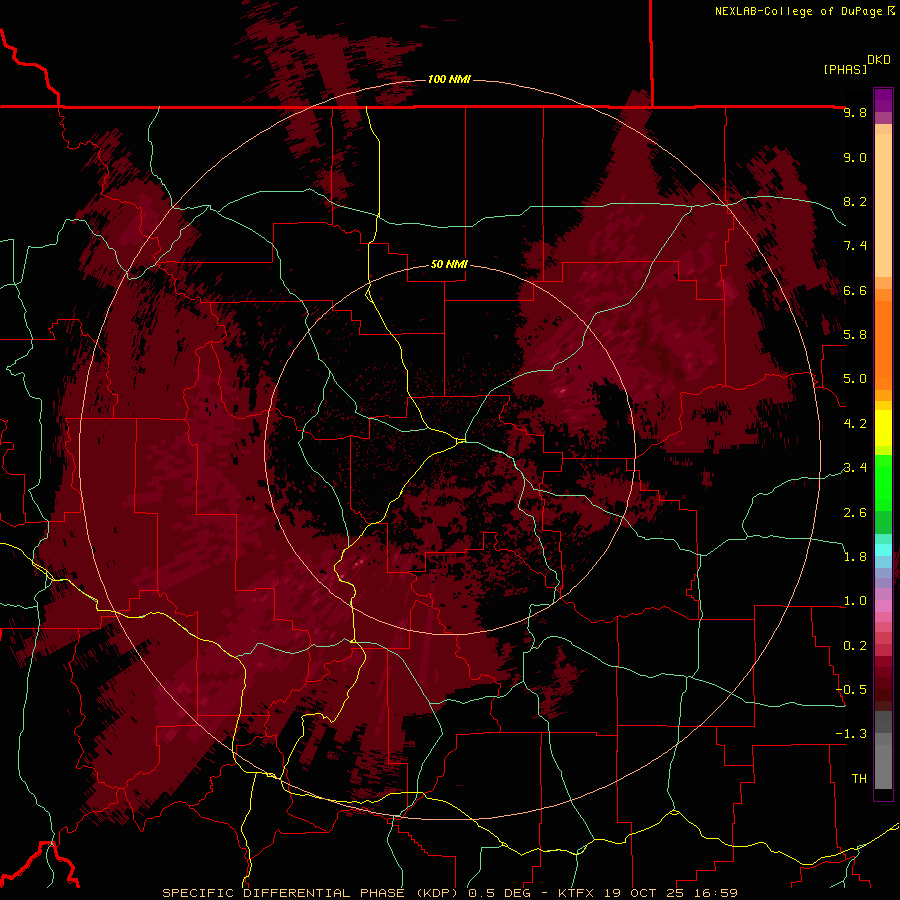Click the 6.6 legend value

pos(855,290)
